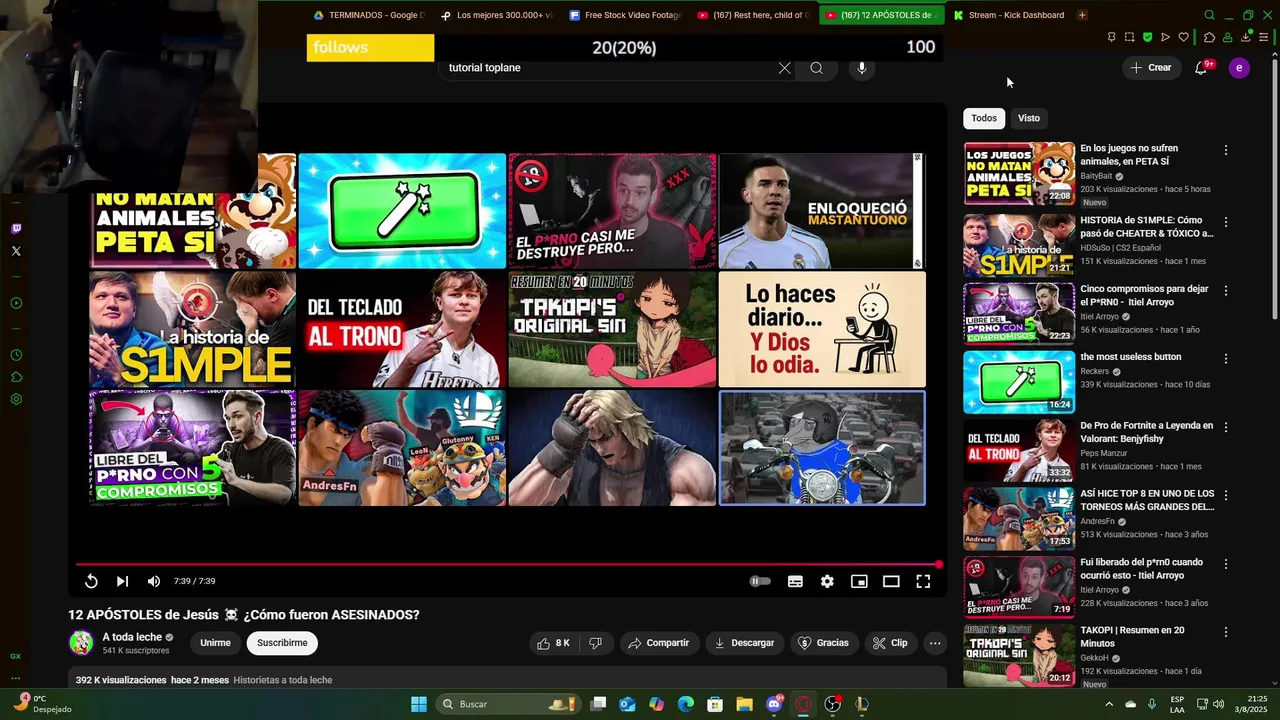Click the browser tab search magnifier
Screen dimensions: 1280x720
[1209, 15]
